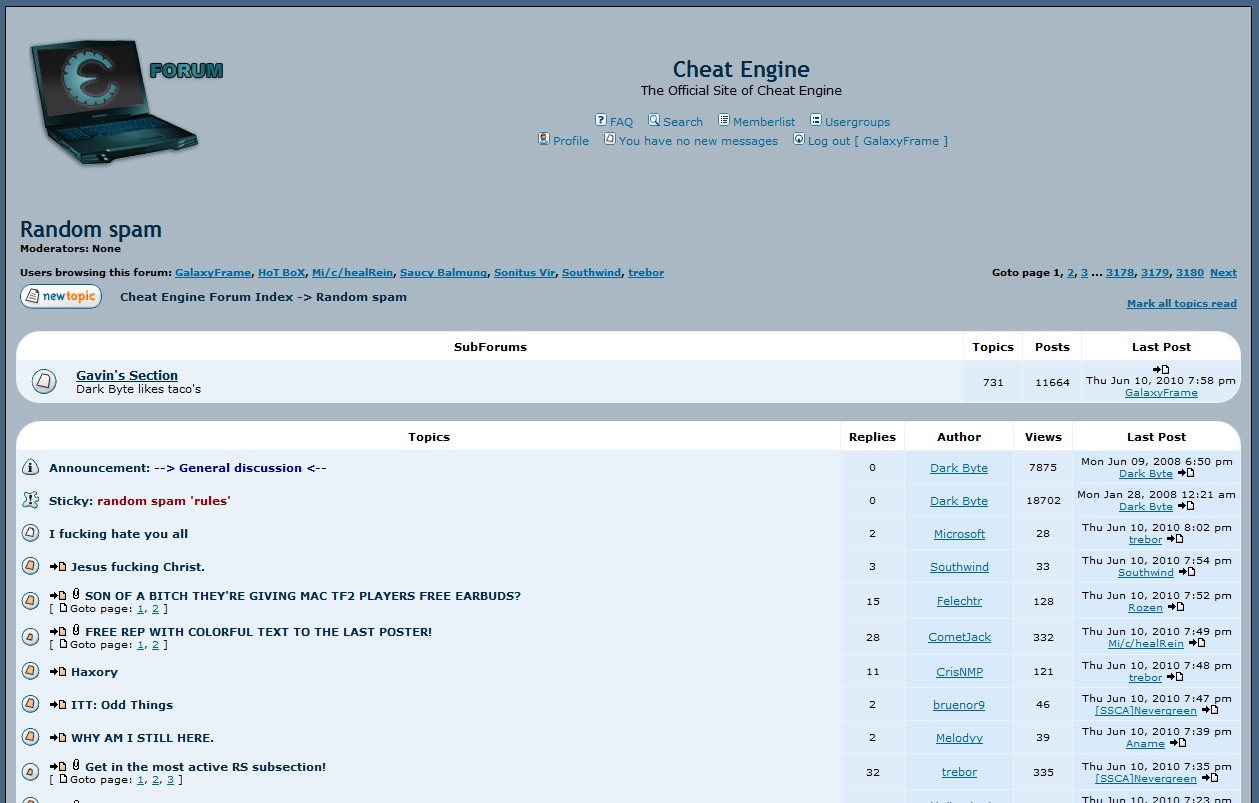Click the Usergroups icon in header
The image size is (1259, 803).
(816, 120)
